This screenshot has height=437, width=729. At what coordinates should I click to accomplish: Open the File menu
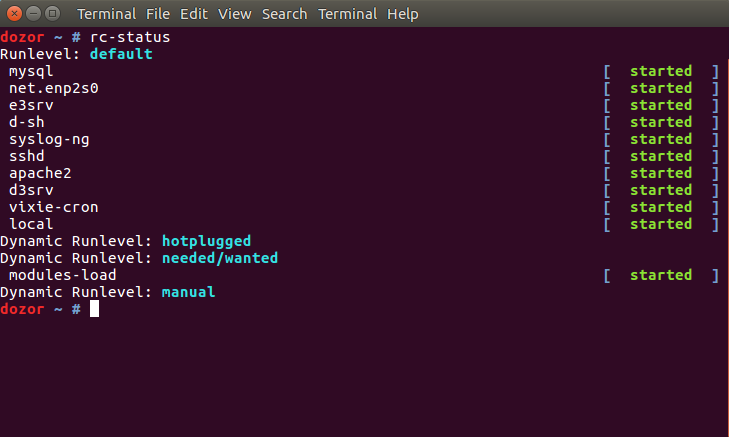pos(158,14)
